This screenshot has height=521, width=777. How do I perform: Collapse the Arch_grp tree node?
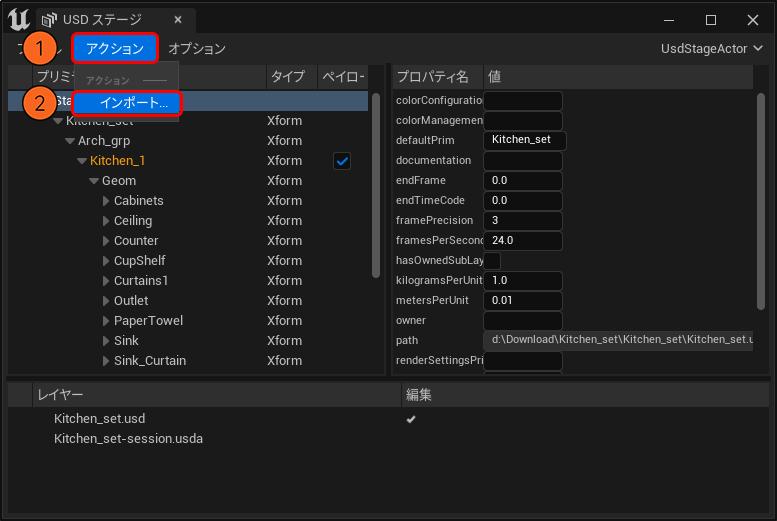pyautogui.click(x=70, y=141)
